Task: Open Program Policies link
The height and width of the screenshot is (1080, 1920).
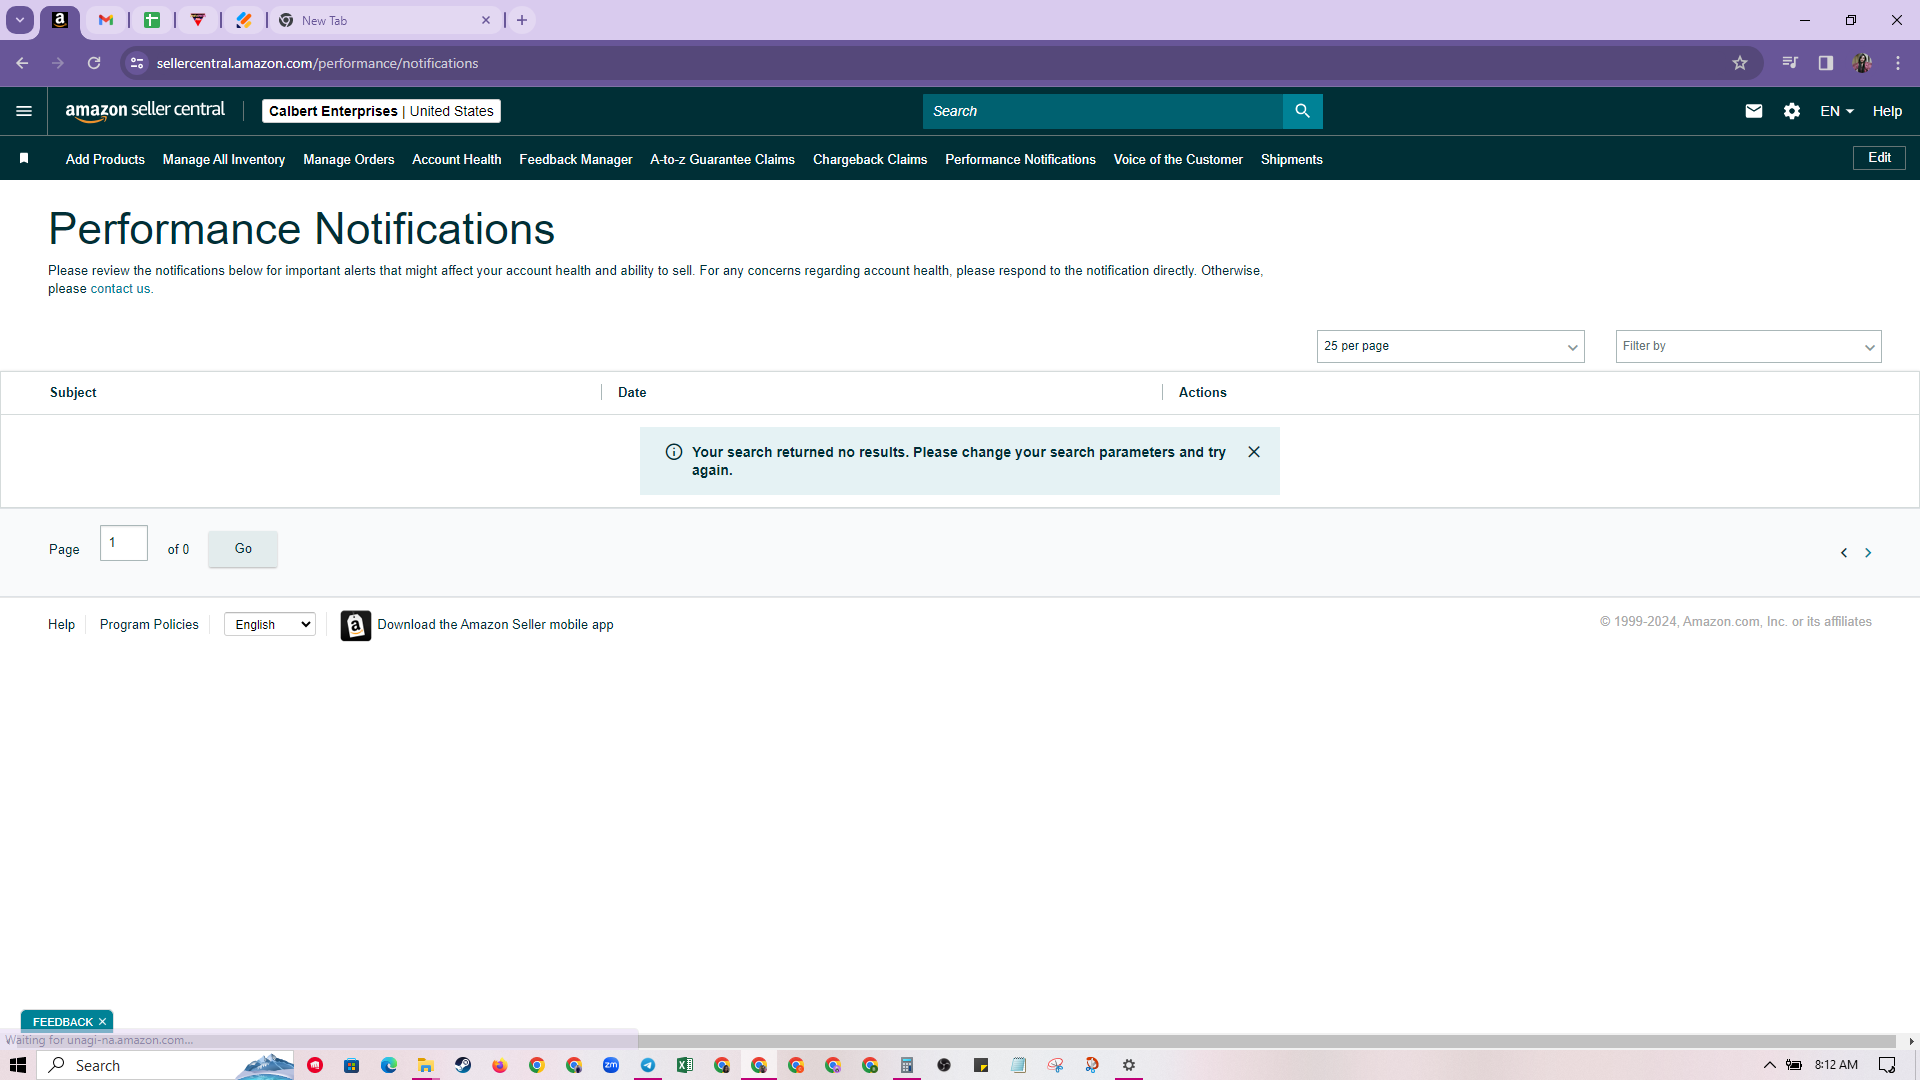Action: (149, 625)
